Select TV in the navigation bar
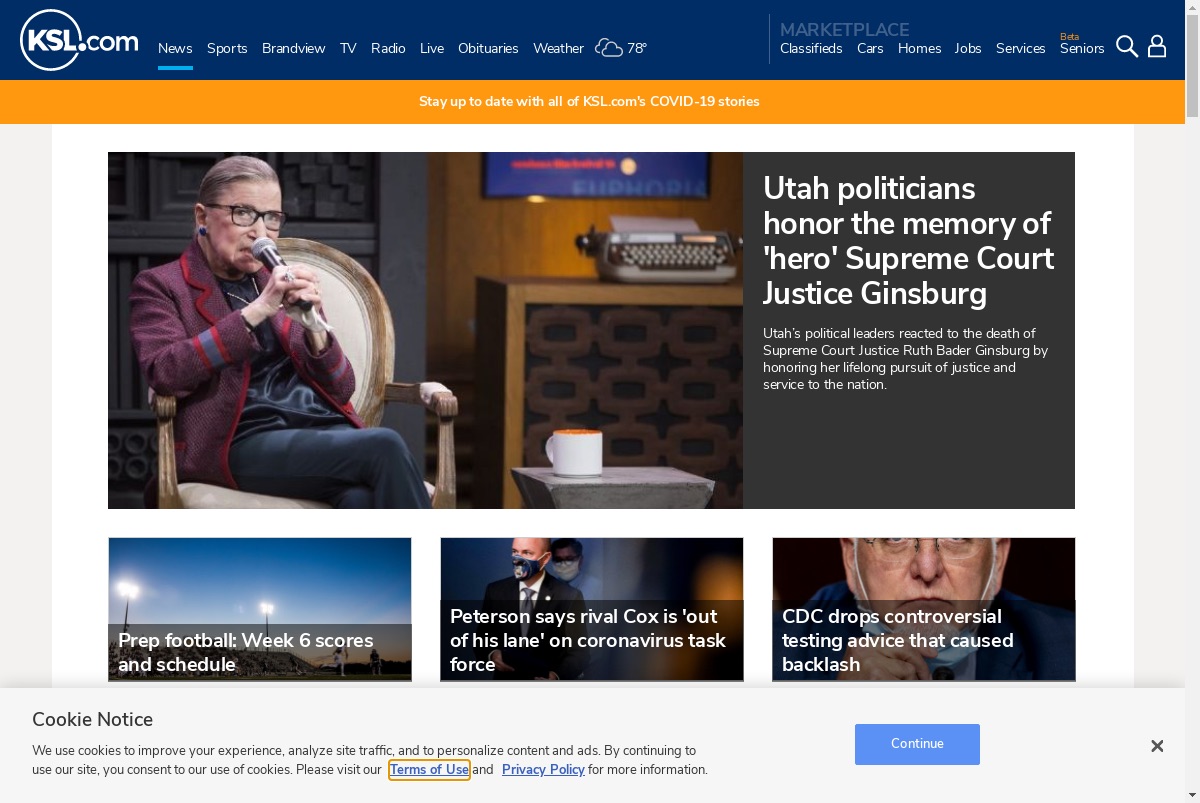1200x803 pixels. (x=348, y=48)
